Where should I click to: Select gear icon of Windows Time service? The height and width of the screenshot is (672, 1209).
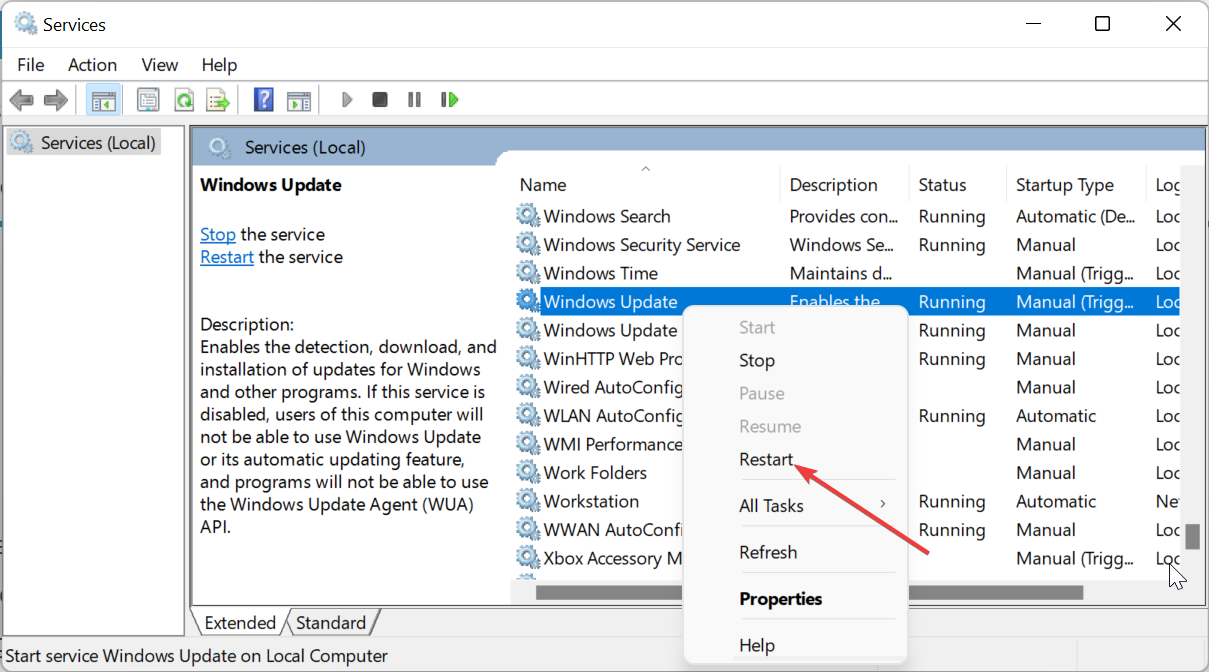(528, 273)
